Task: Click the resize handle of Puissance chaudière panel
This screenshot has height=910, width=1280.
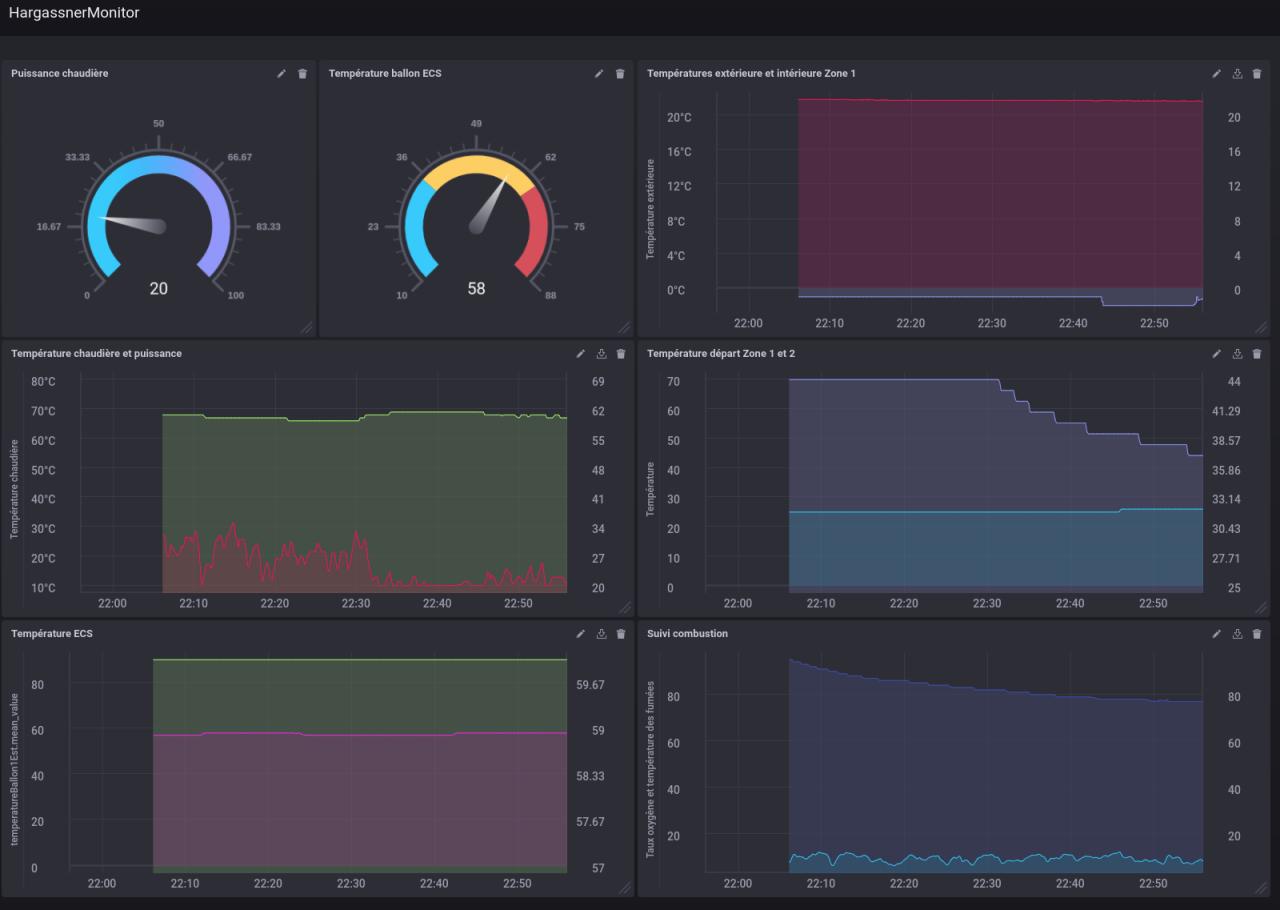Action: tap(307, 327)
